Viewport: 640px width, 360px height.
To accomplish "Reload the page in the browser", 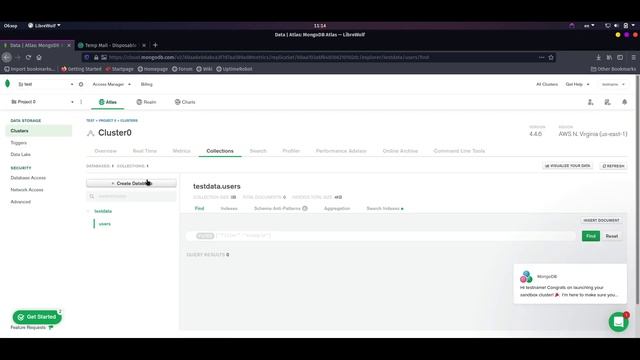I will 28,58.
